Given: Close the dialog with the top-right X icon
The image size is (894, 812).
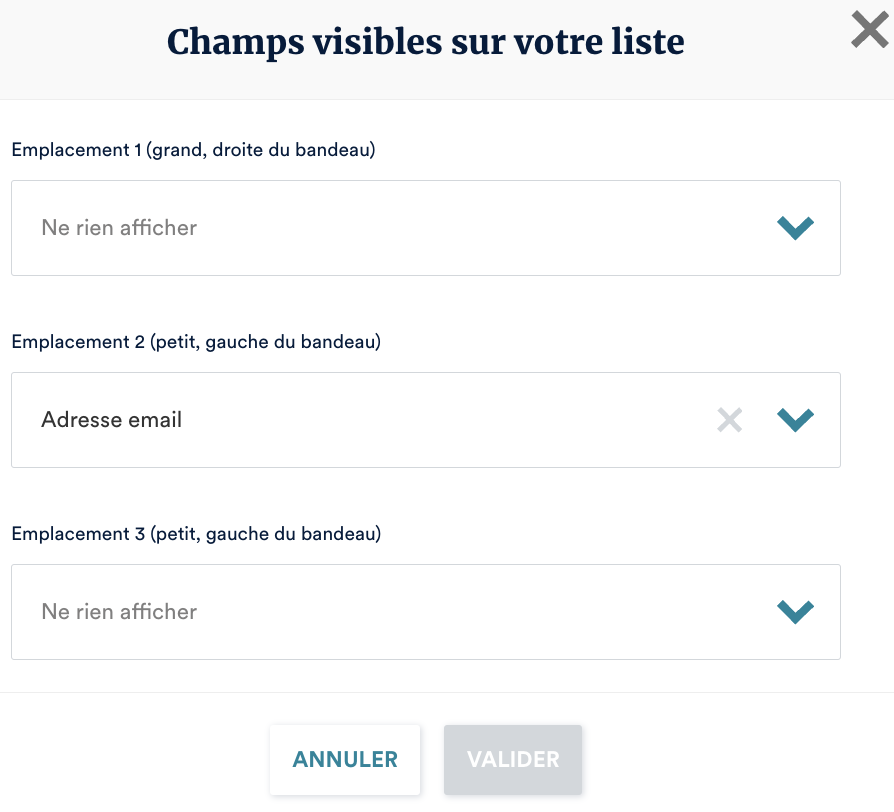Looking at the screenshot, I should (869, 30).
